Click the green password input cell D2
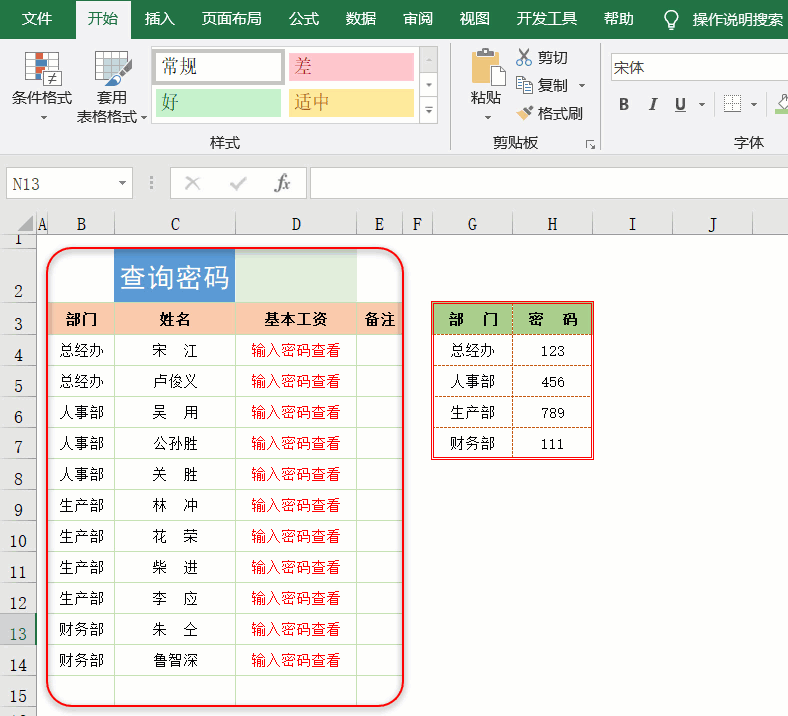This screenshot has width=788, height=716. (x=296, y=276)
